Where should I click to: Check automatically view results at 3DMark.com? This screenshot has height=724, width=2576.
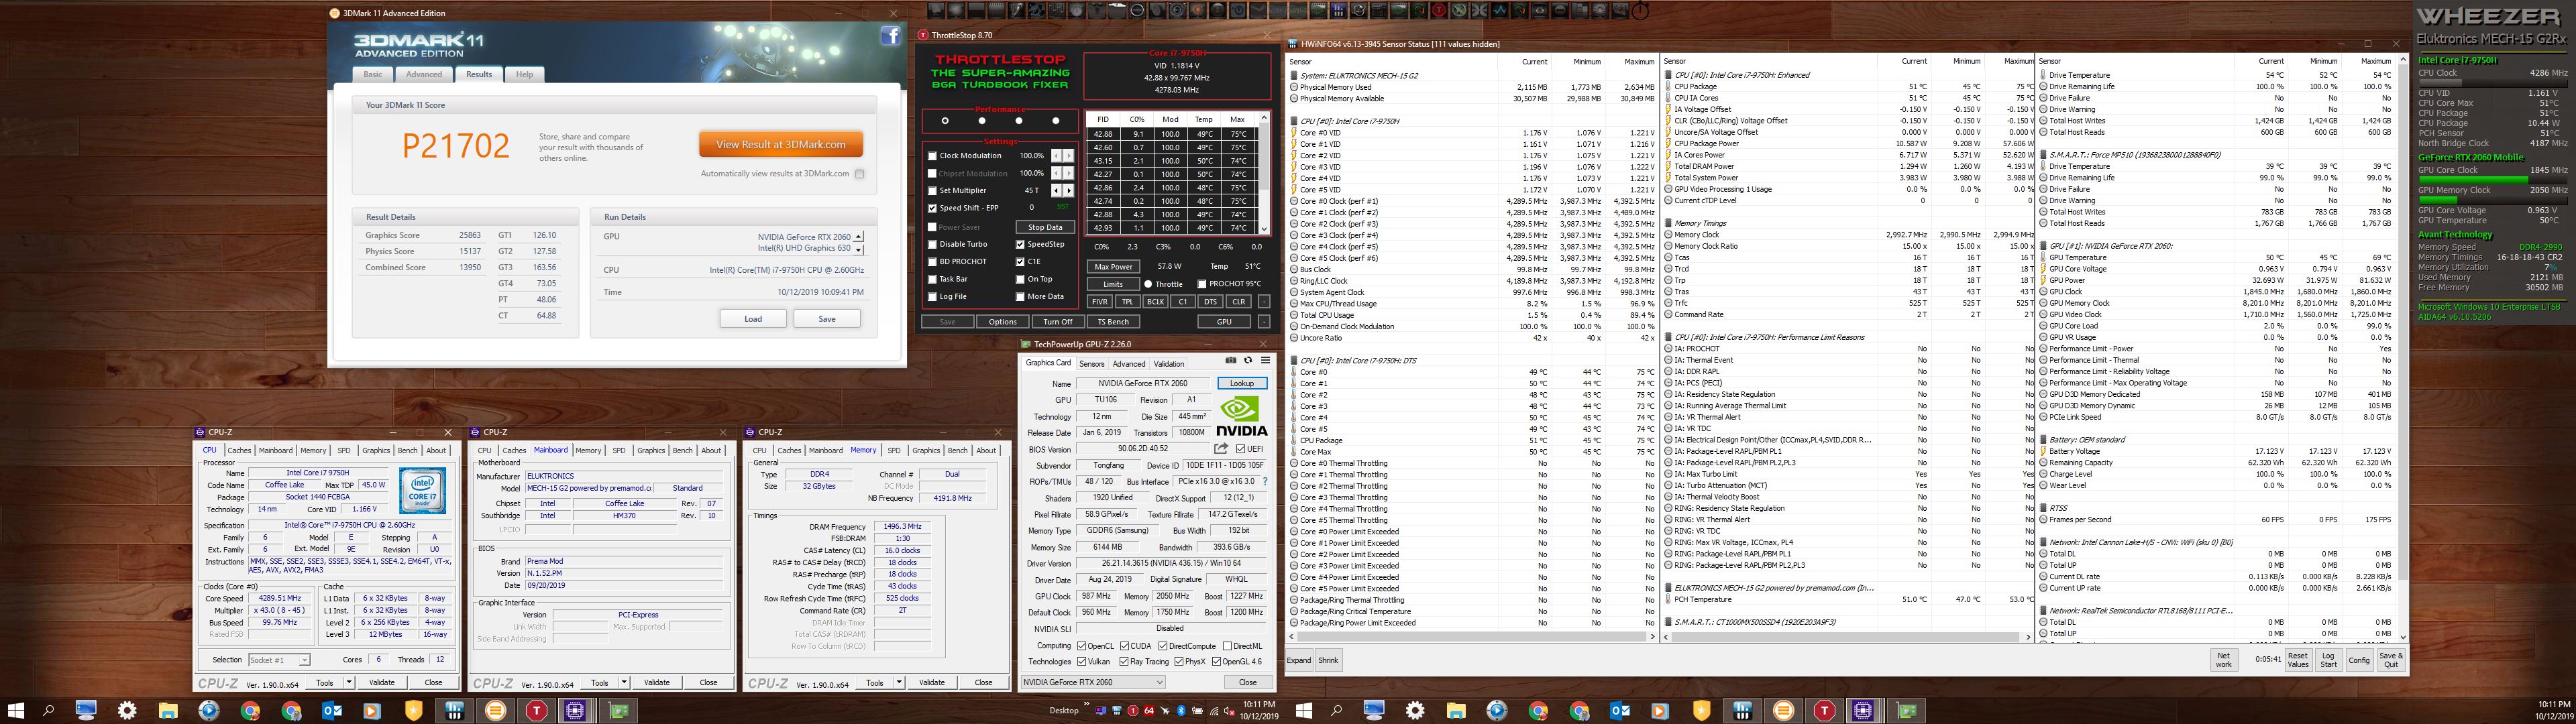pyautogui.click(x=859, y=174)
